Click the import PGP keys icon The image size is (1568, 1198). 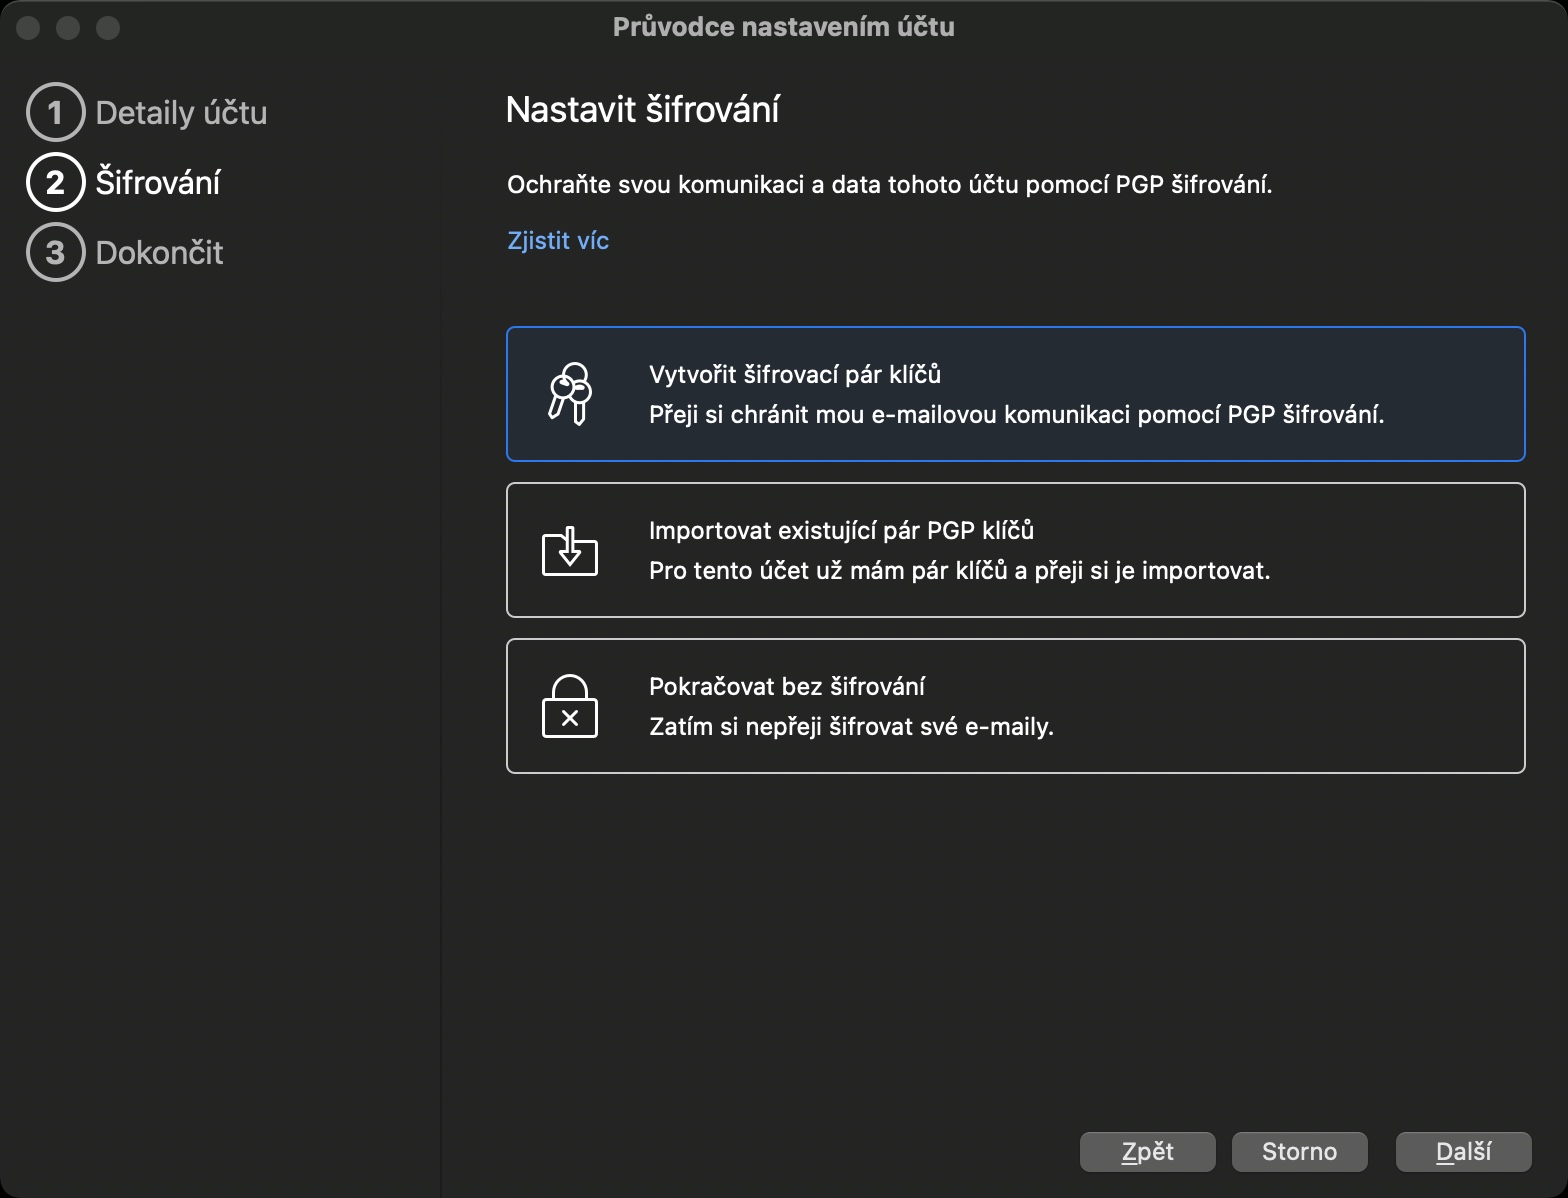click(x=570, y=551)
